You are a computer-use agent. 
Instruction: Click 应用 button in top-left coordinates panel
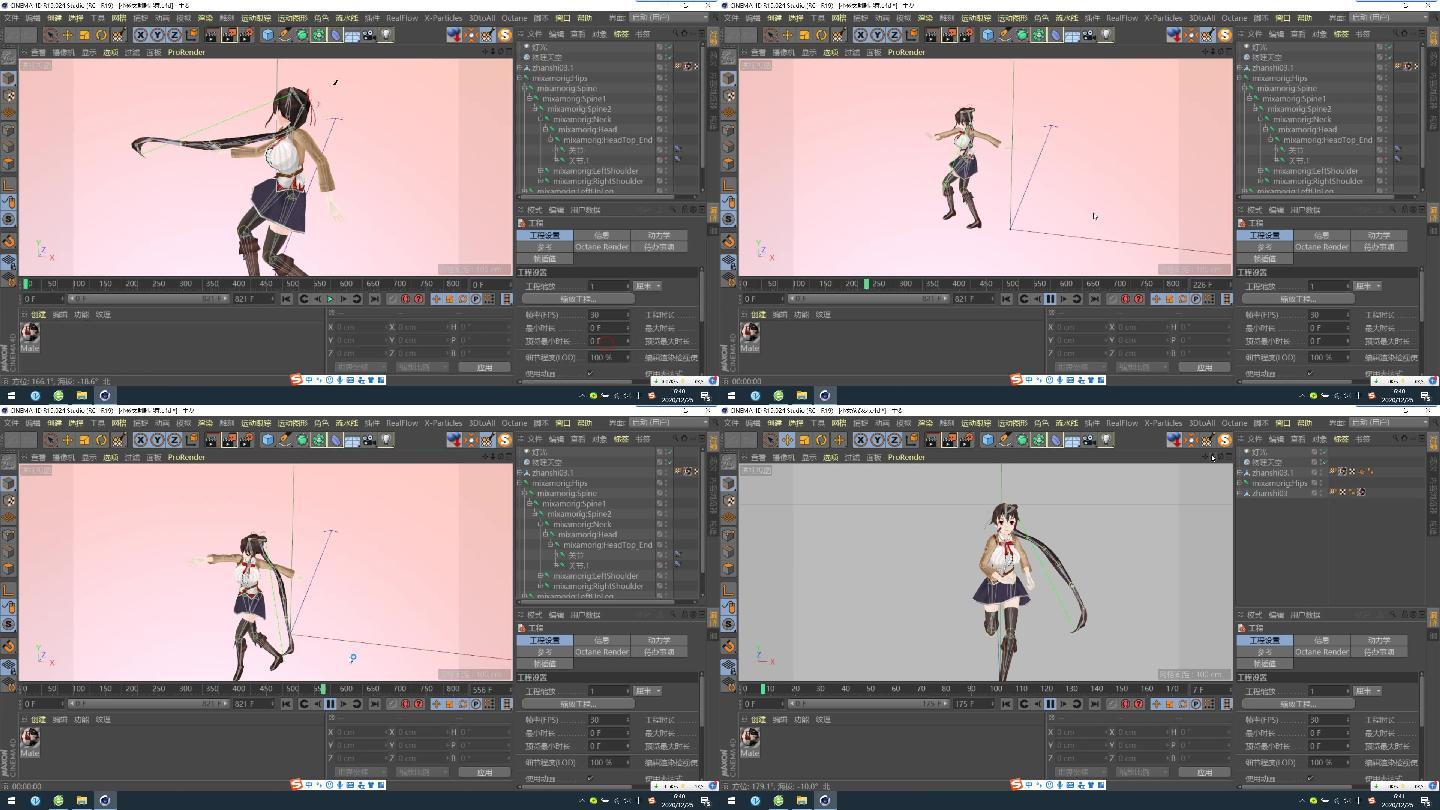tap(485, 367)
